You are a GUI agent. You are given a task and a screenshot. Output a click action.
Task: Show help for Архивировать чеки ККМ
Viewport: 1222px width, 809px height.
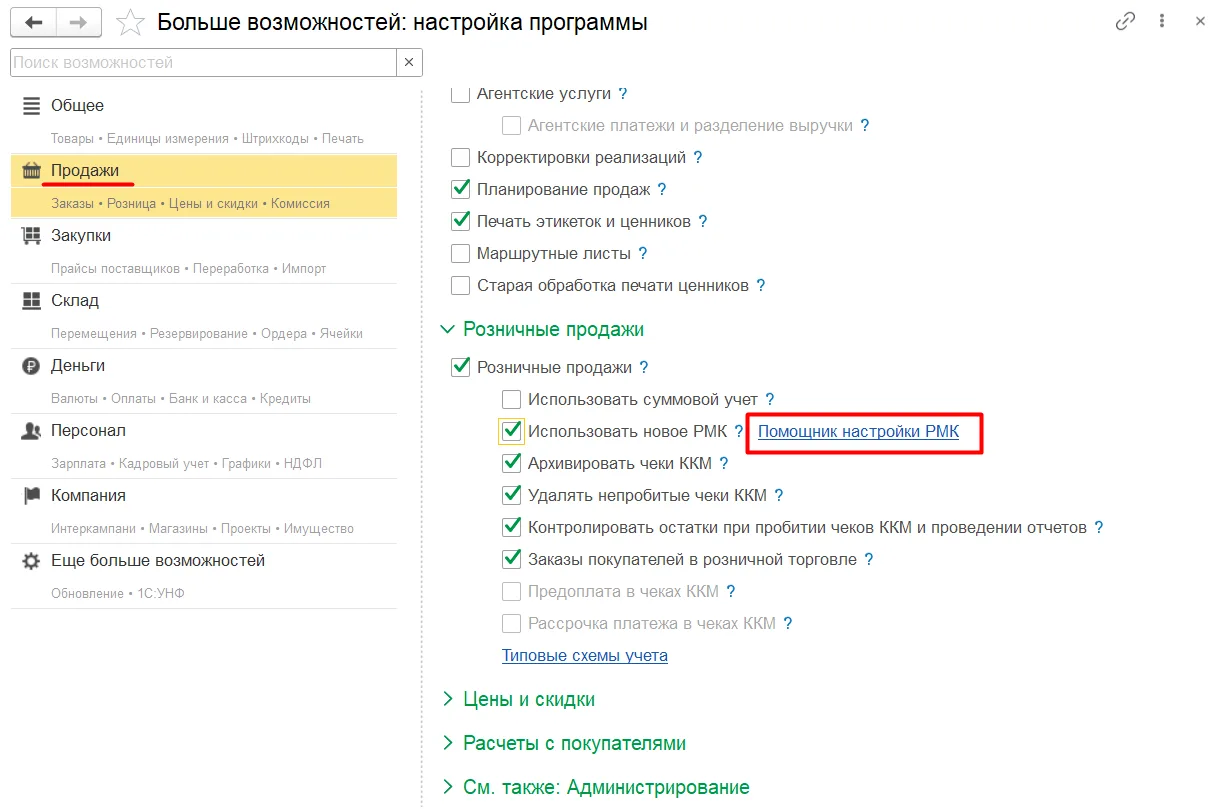coord(724,463)
